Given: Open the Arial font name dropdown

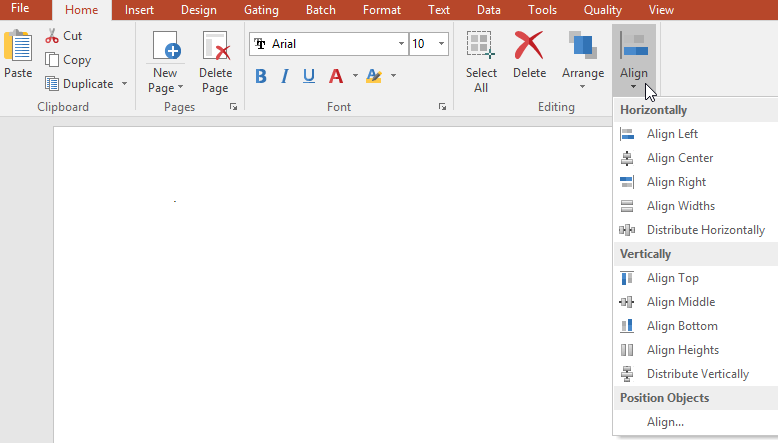Looking at the screenshot, I should tap(401, 44).
